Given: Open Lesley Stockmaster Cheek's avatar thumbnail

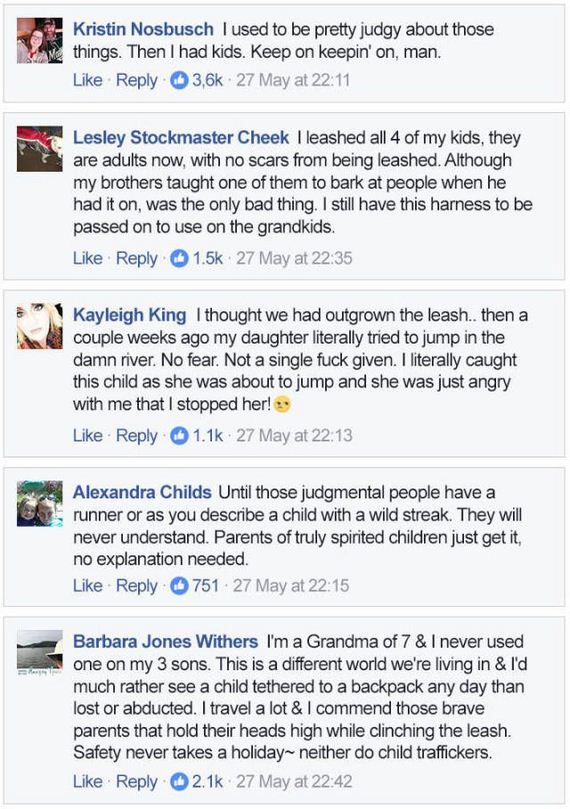Looking at the screenshot, I should [x=40, y=149].
